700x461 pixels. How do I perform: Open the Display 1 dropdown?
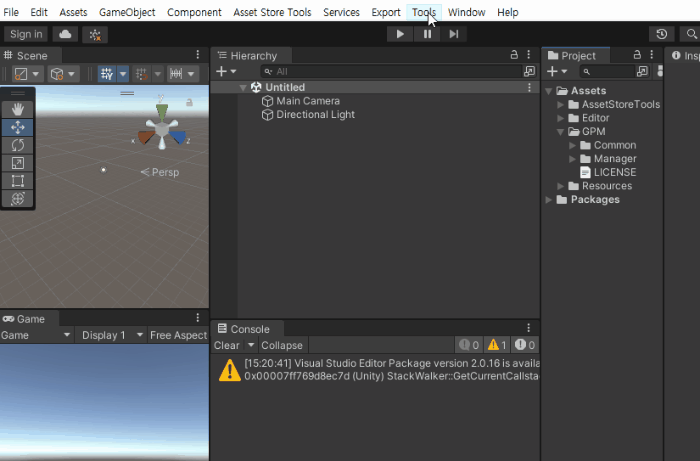[110, 335]
